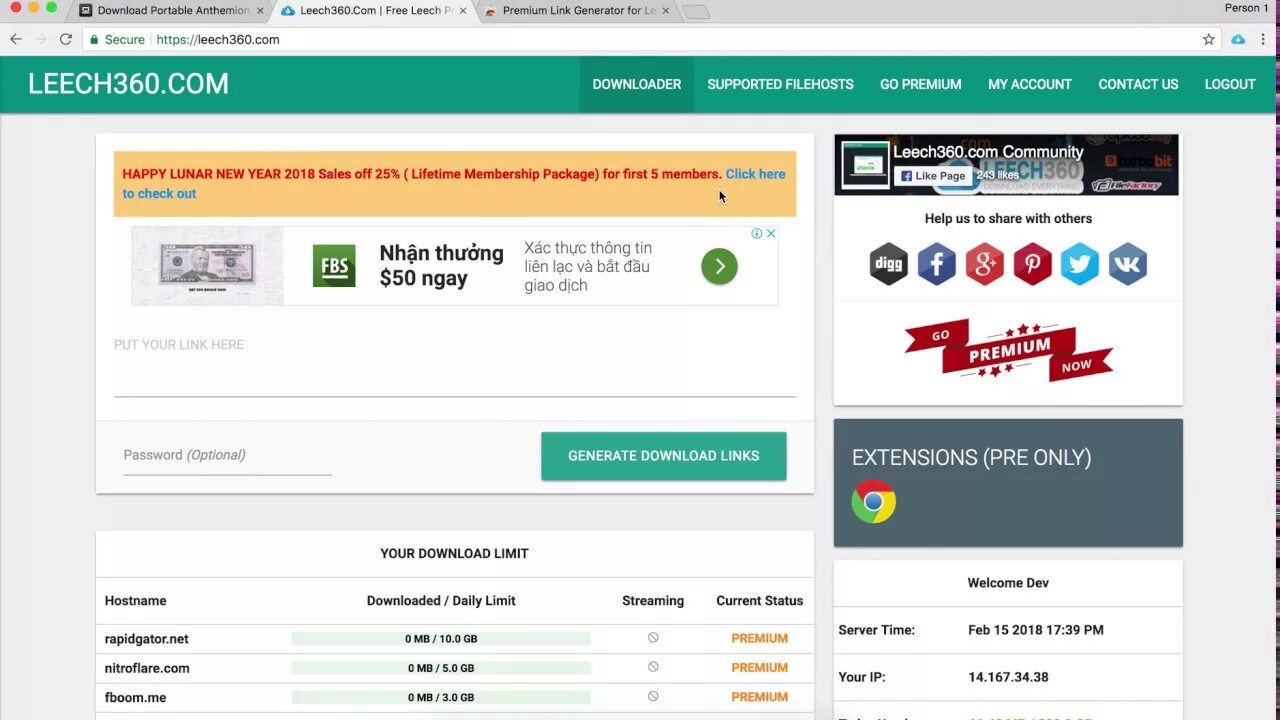Click the 'Downloaded / Daily Limit' header
The width and height of the screenshot is (1280, 720).
point(441,601)
